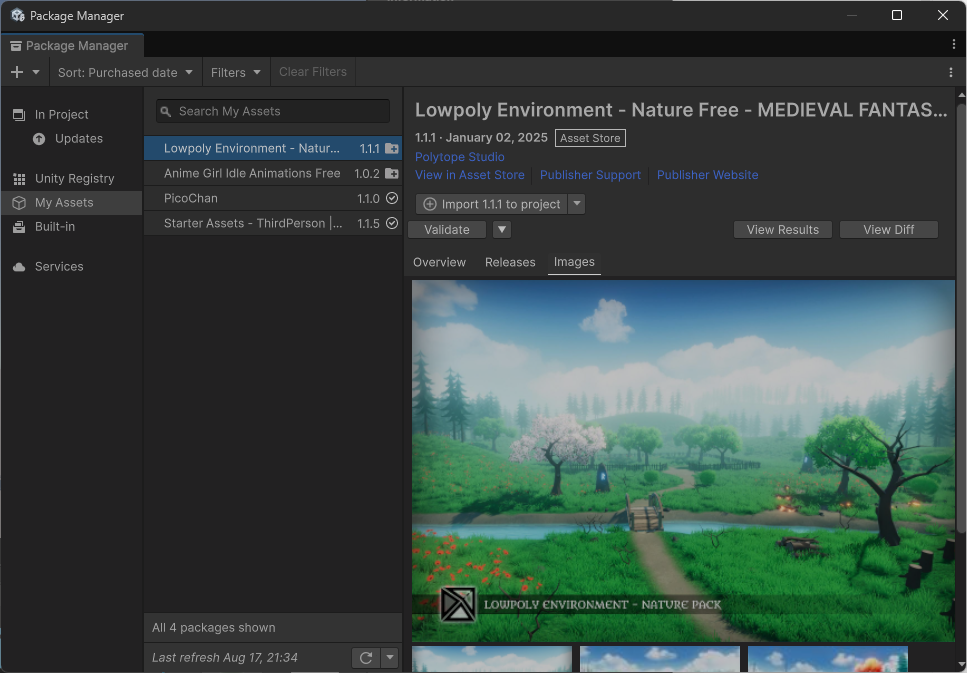
Task: Select Lowpoly Environment package row
Action: click(273, 149)
